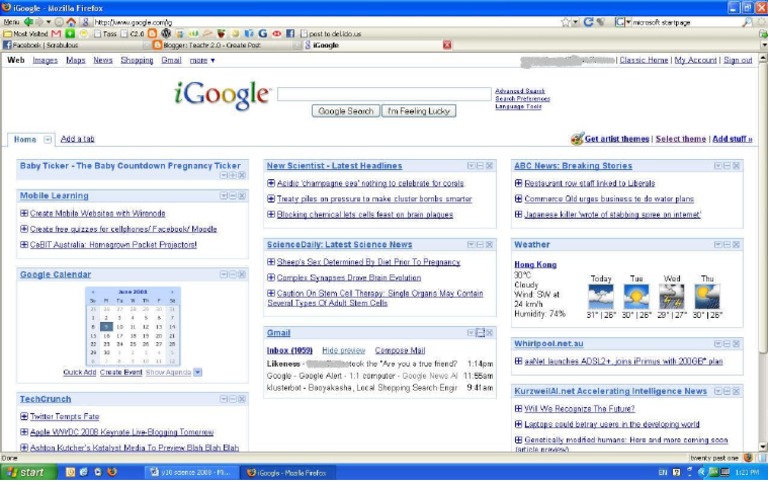Viewport: 768px width, 484px height.
Task: Close the Weather gadget
Action: (736, 244)
